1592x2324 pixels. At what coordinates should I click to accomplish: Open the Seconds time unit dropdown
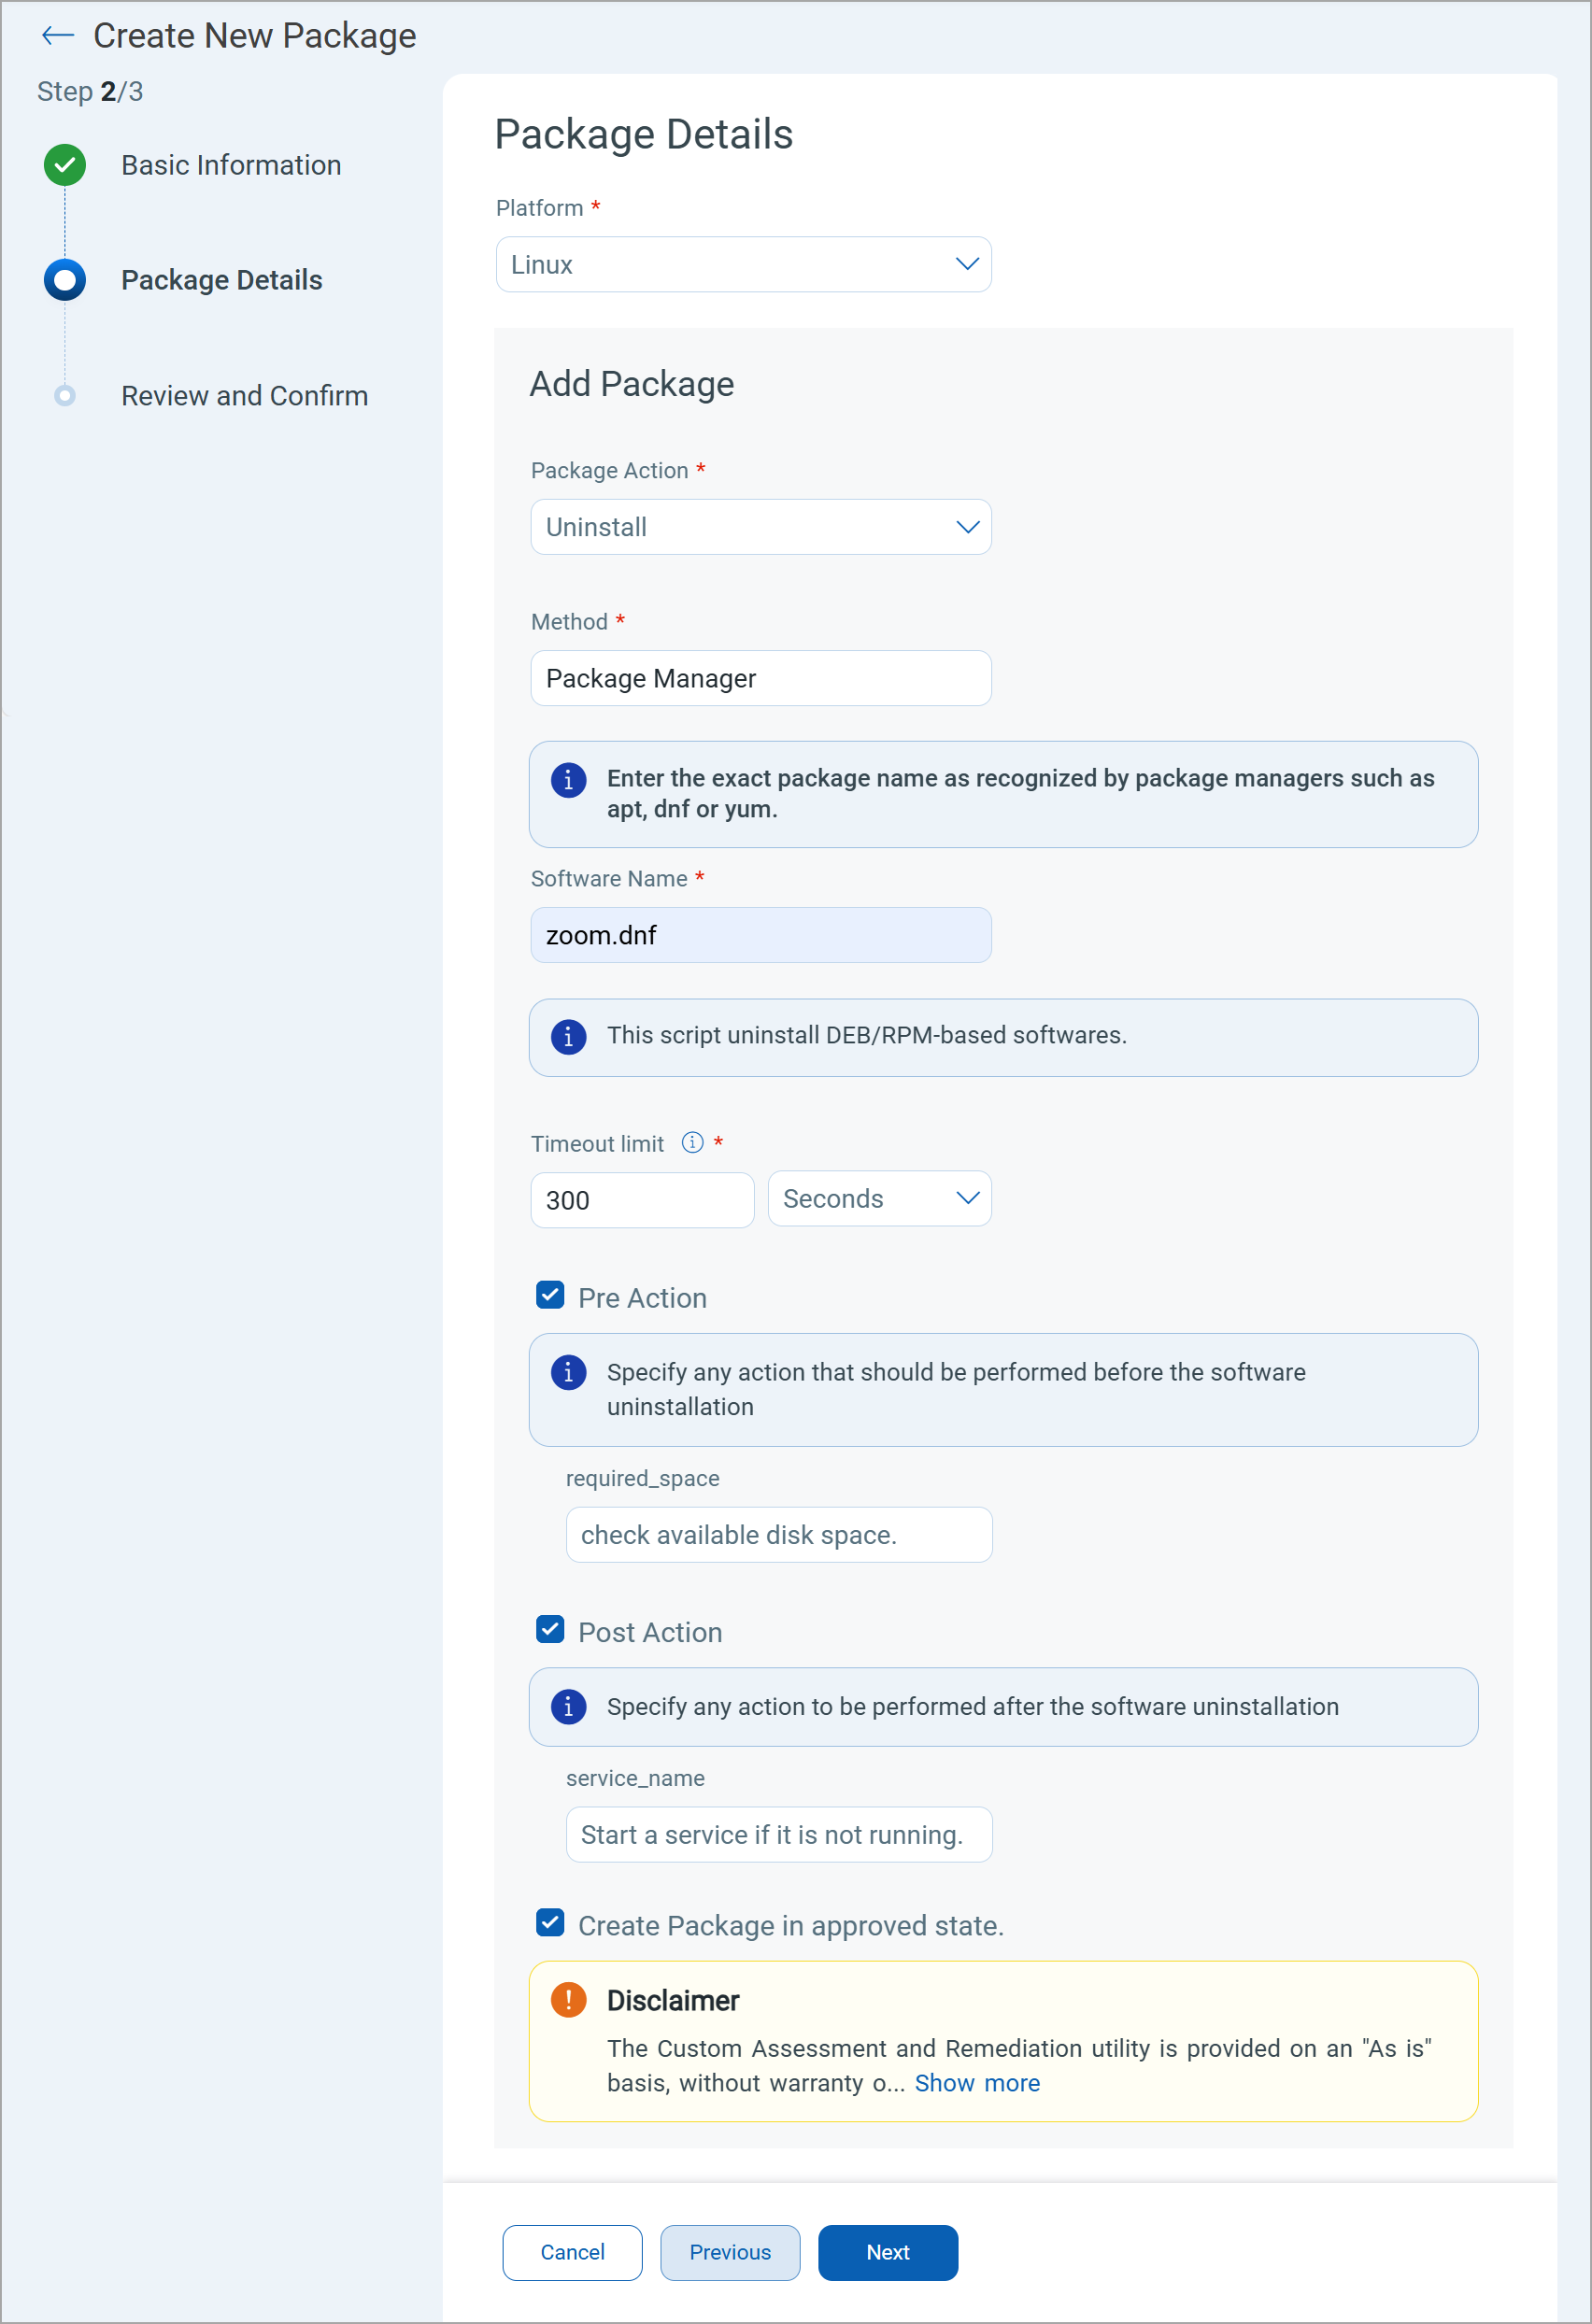click(x=879, y=1199)
